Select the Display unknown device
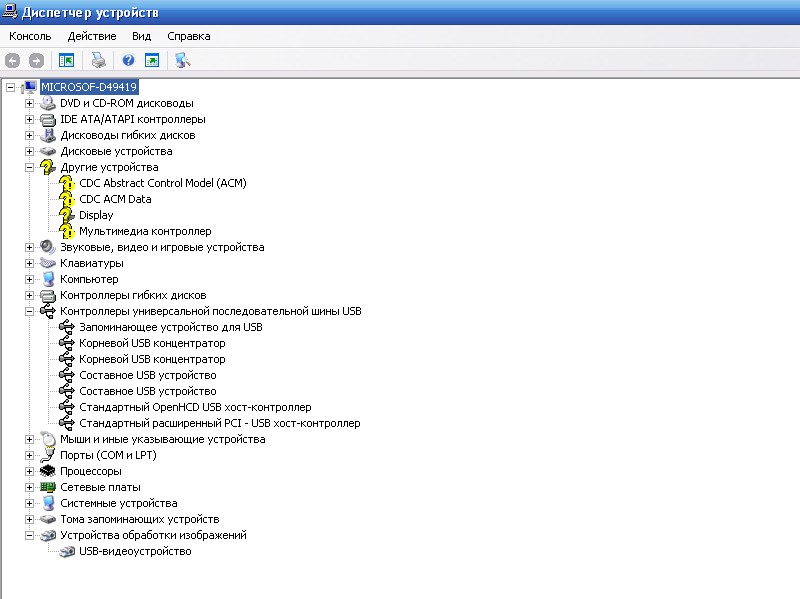Screen dimensions: 800x599 coord(96,215)
